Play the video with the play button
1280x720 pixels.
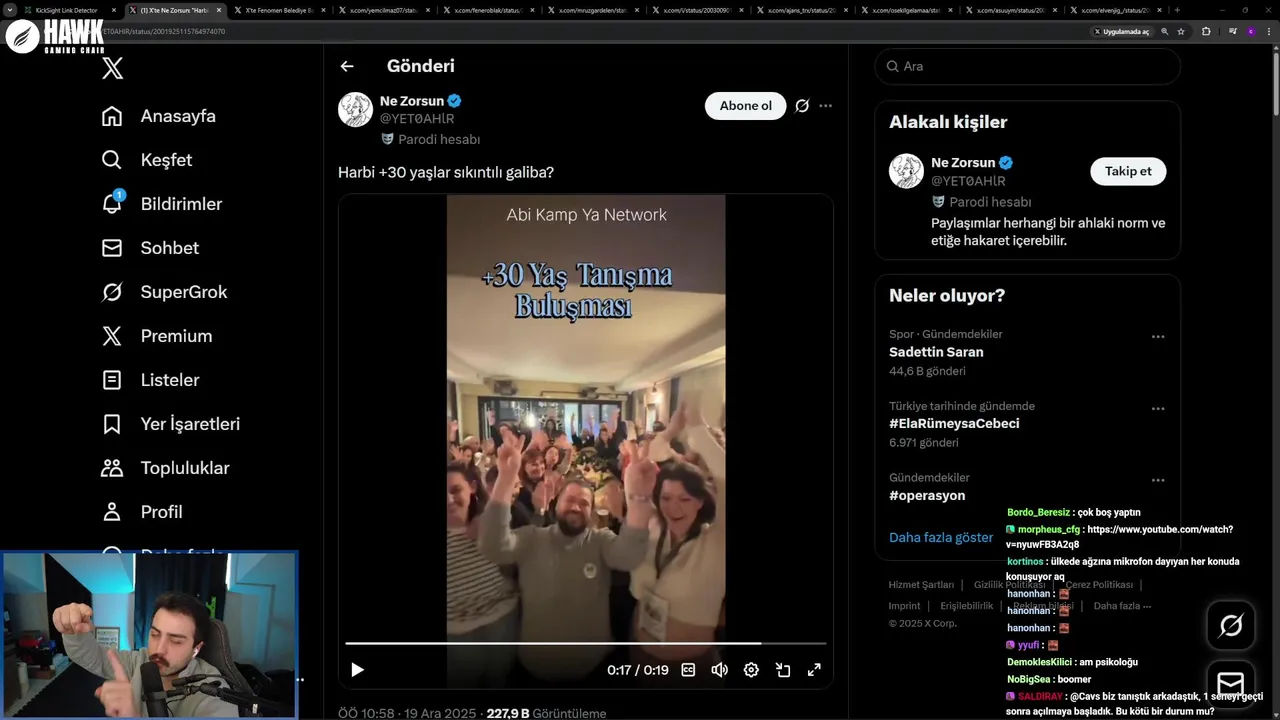(x=357, y=670)
